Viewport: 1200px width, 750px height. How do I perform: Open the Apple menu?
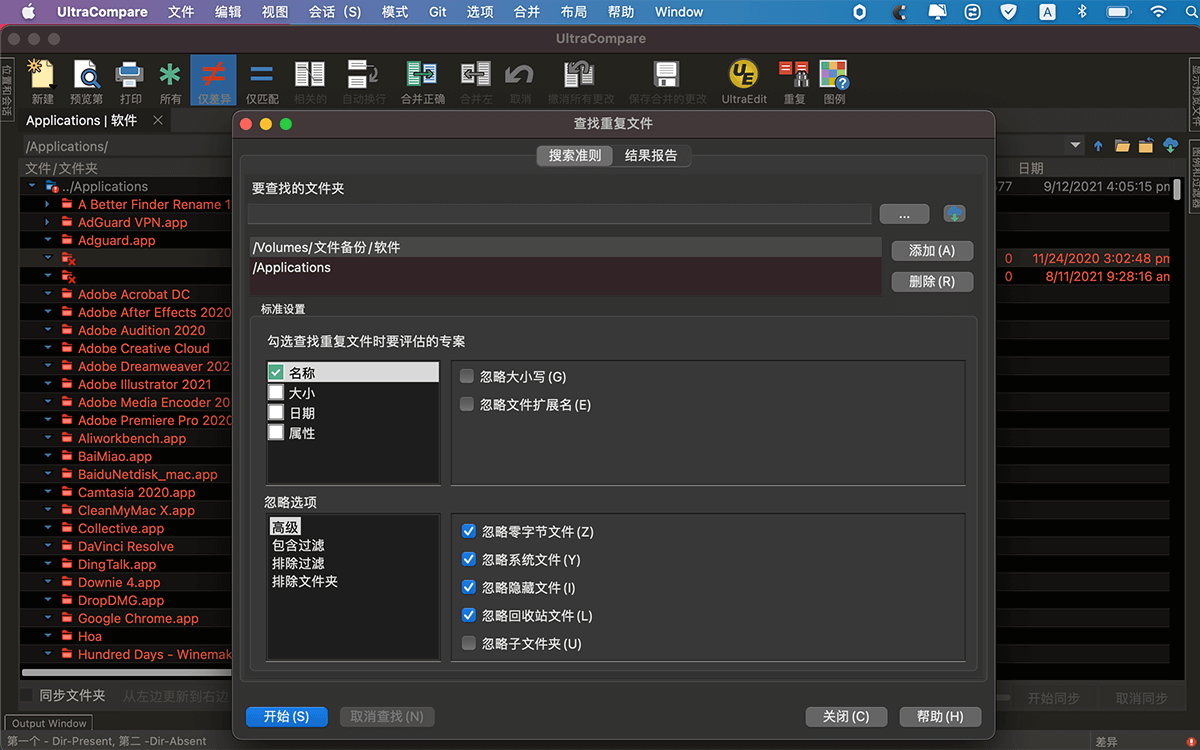click(x=28, y=12)
